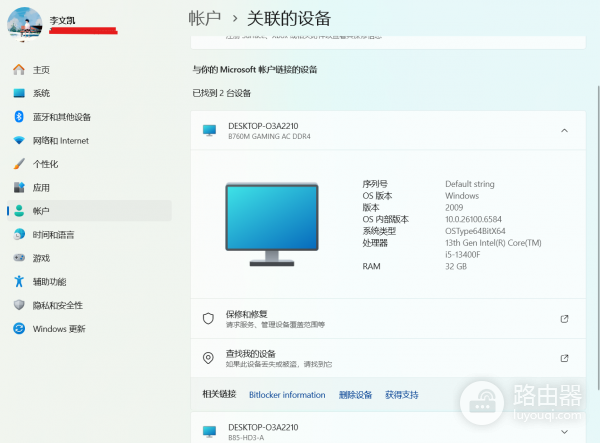The width and height of the screenshot is (600, 443).
Task: Click the Privacy & security (隐私和安全性) shield icon
Action: pos(19,305)
